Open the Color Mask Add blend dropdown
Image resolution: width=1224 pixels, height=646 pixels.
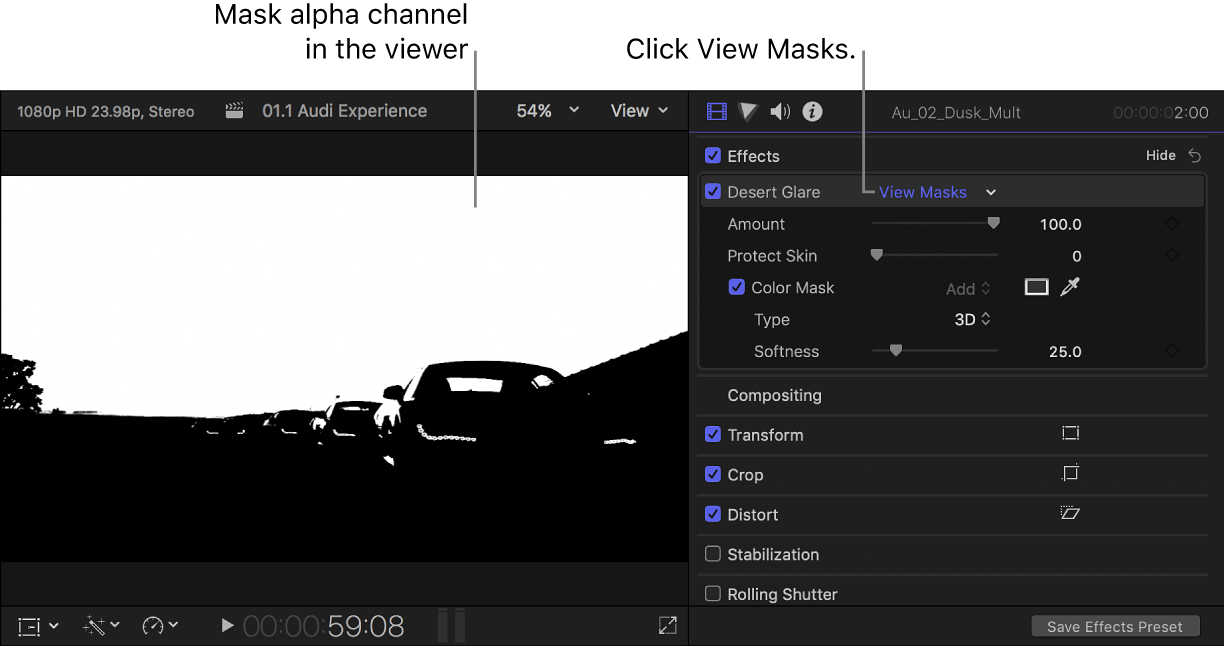(966, 287)
